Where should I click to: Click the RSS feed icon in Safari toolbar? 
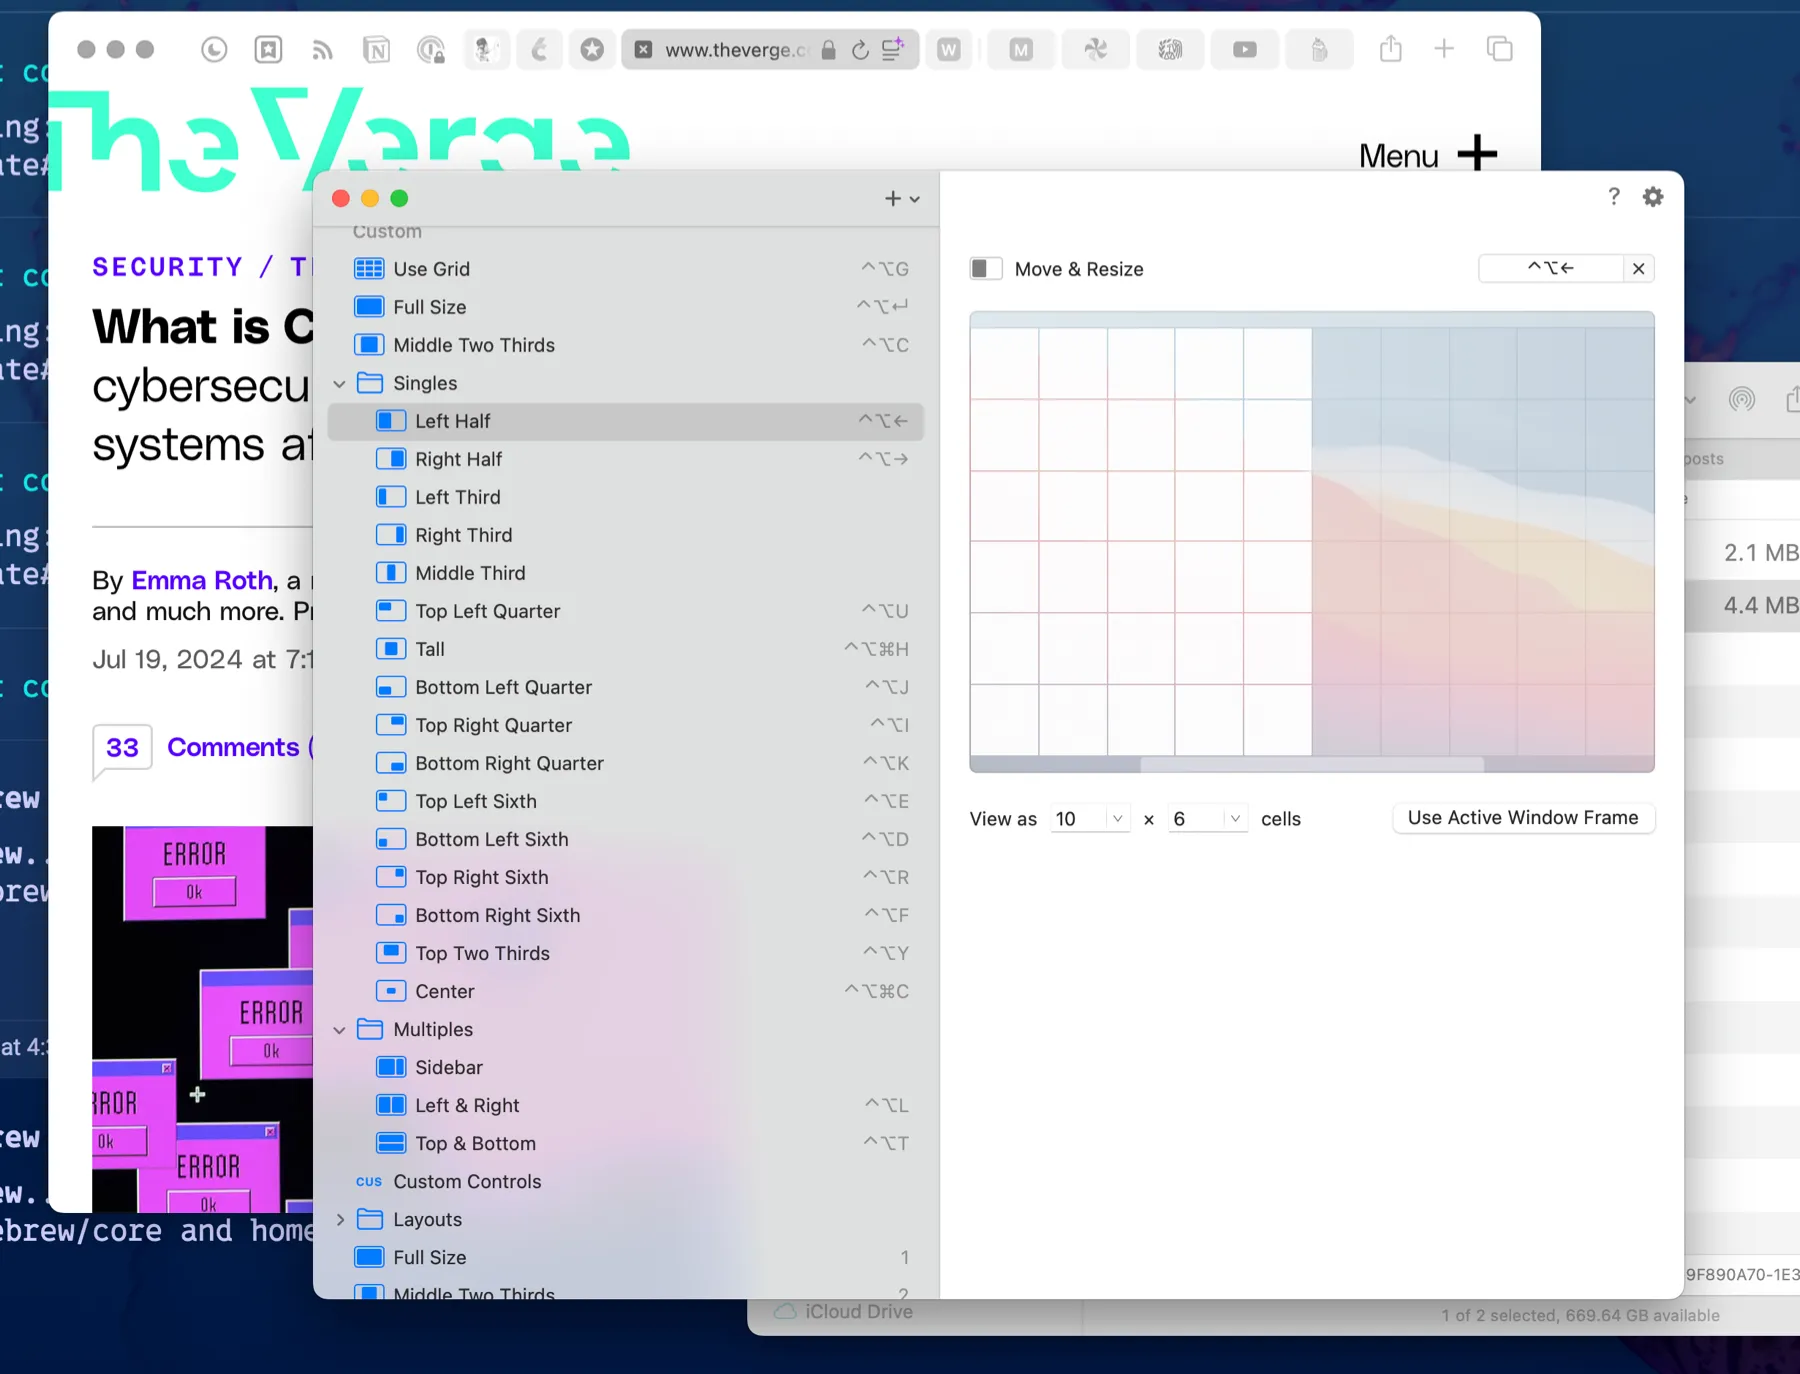[322, 50]
